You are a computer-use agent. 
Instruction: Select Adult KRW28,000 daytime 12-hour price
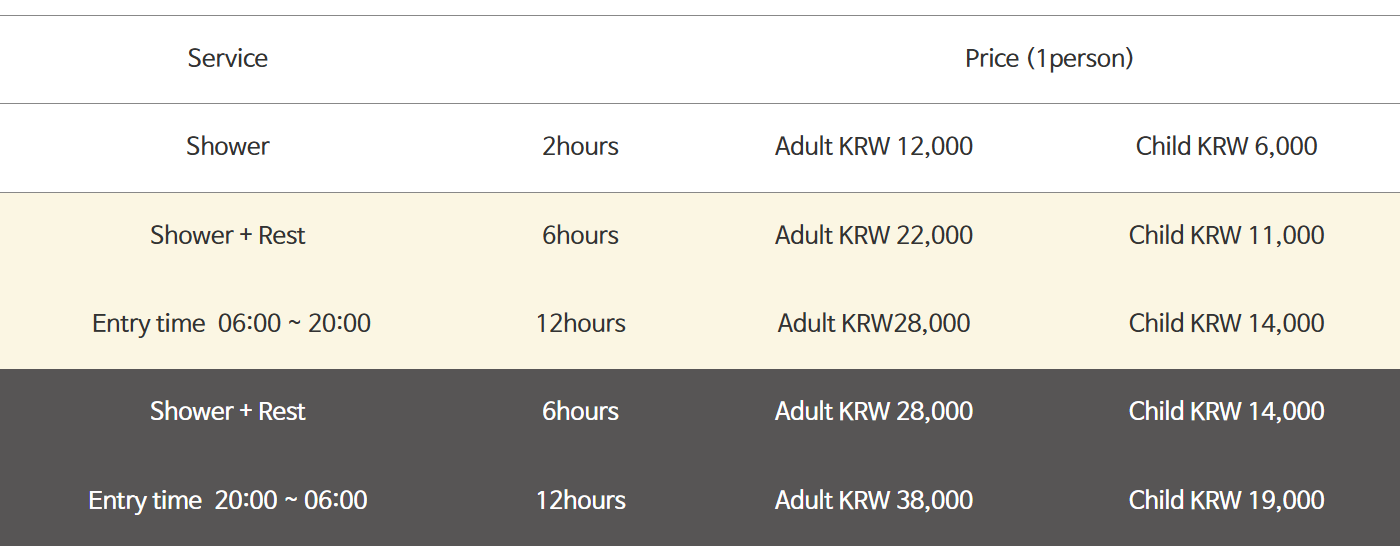point(874,323)
